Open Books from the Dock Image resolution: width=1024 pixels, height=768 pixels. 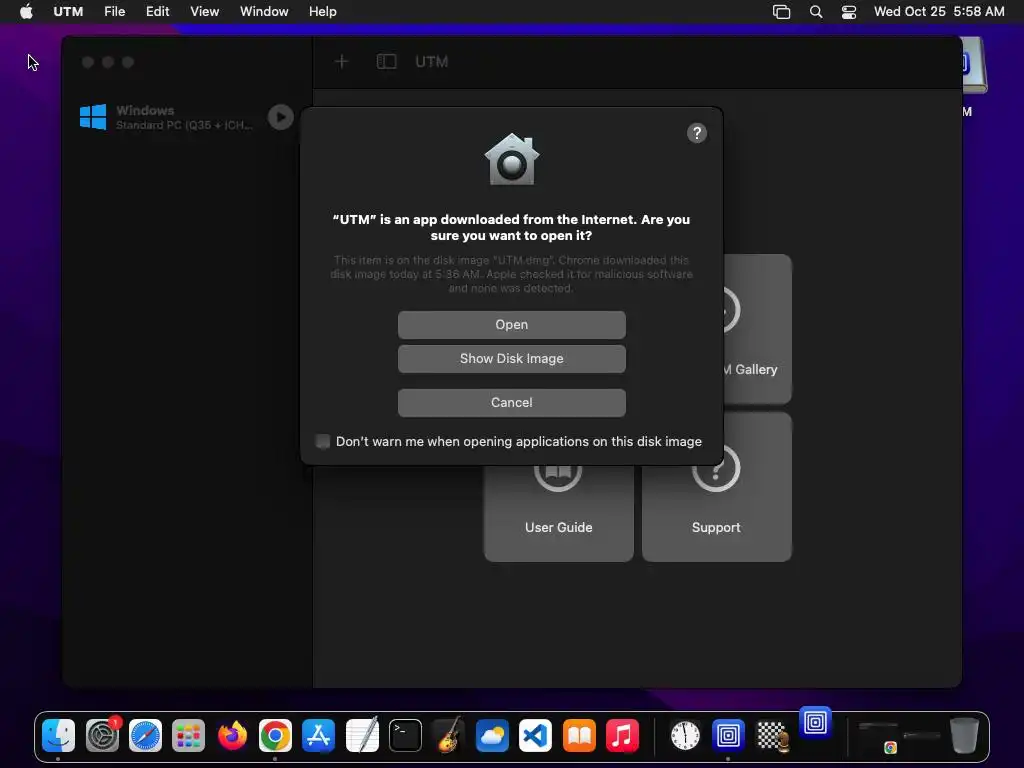(579, 736)
